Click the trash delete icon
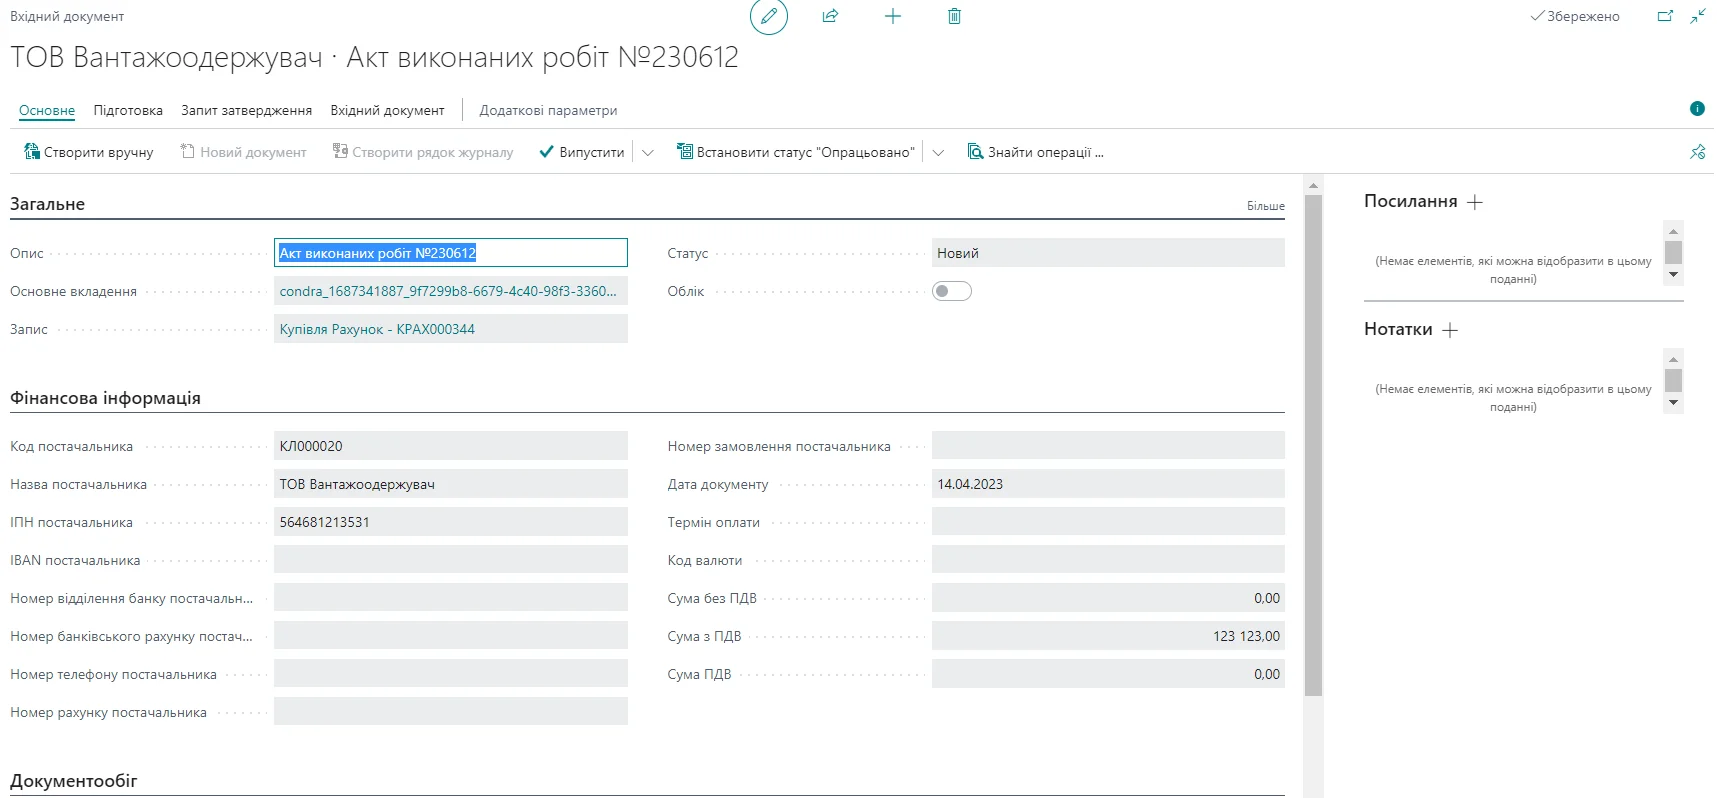 954,17
